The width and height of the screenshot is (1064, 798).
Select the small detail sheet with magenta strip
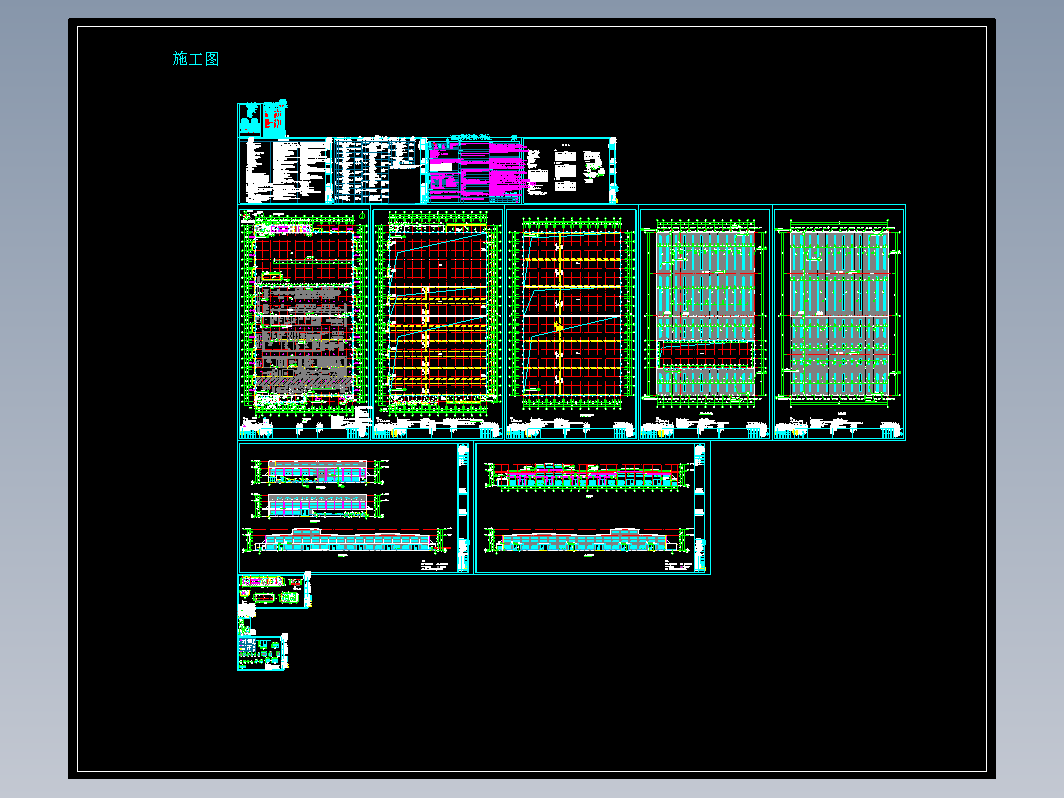[x=274, y=590]
